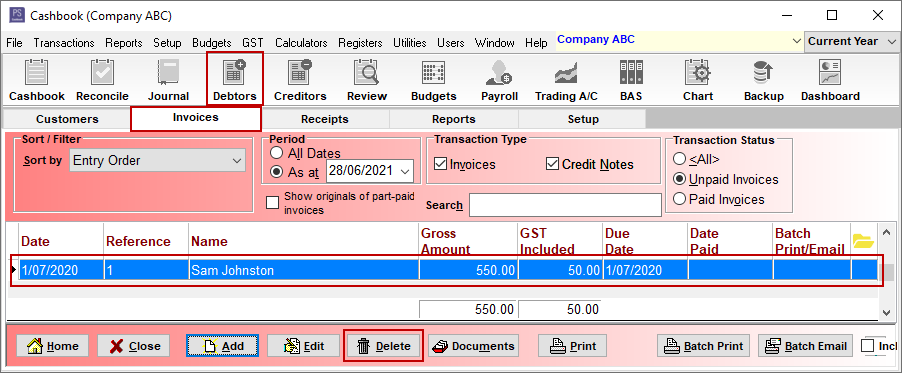Image resolution: width=902 pixels, height=373 pixels.
Task: Select Unpaid Invoices status
Action: (x=679, y=179)
